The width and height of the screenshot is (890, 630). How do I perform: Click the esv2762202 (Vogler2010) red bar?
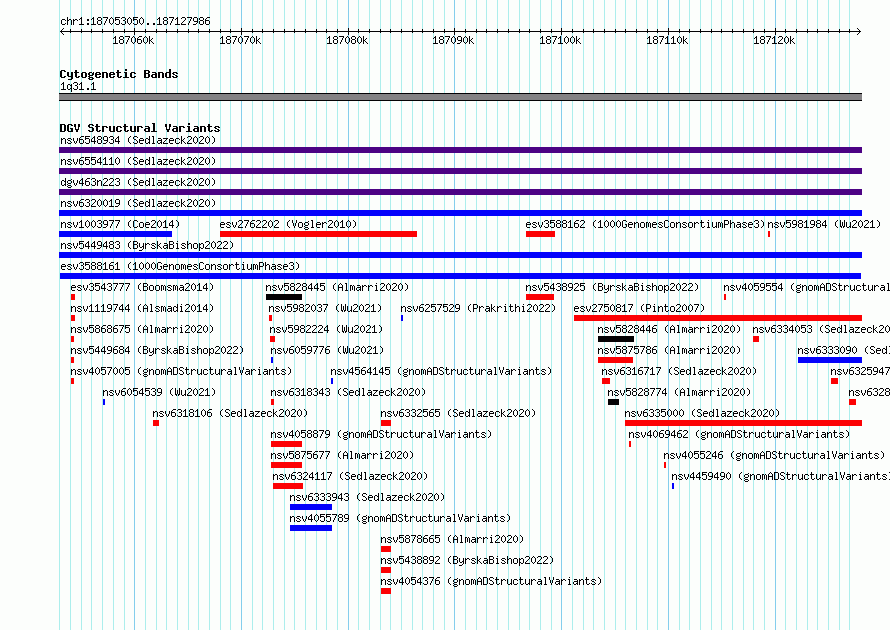pyautogui.click(x=318, y=234)
